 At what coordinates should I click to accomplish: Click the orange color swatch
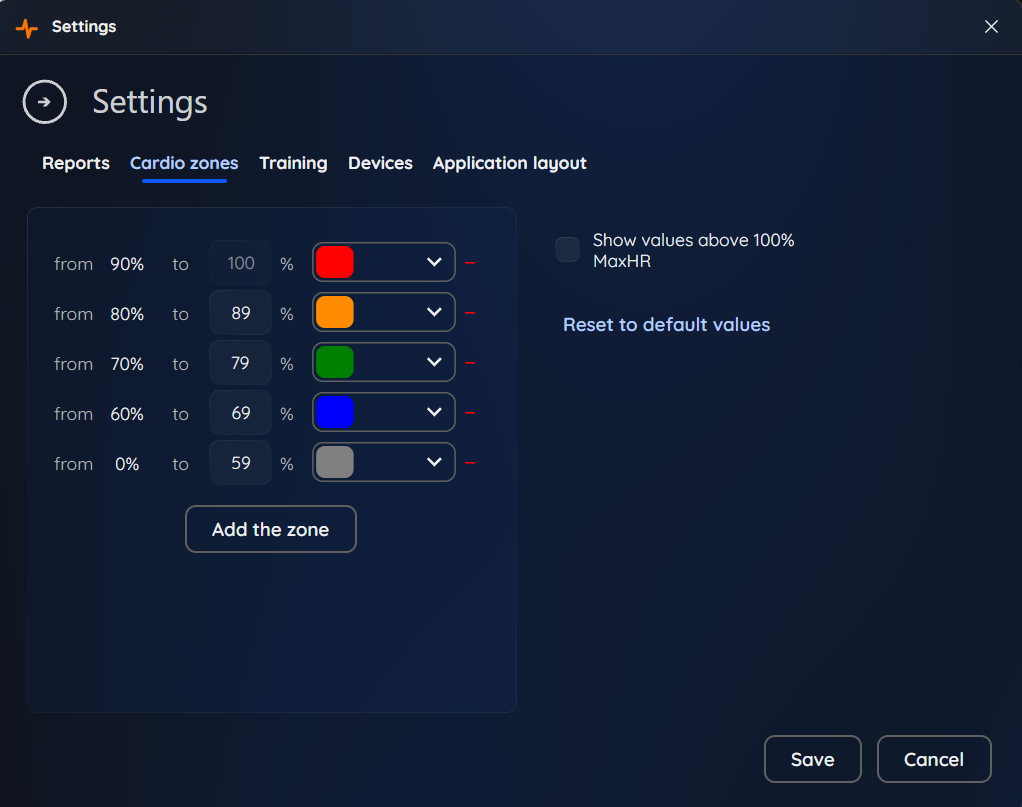[x=335, y=312]
